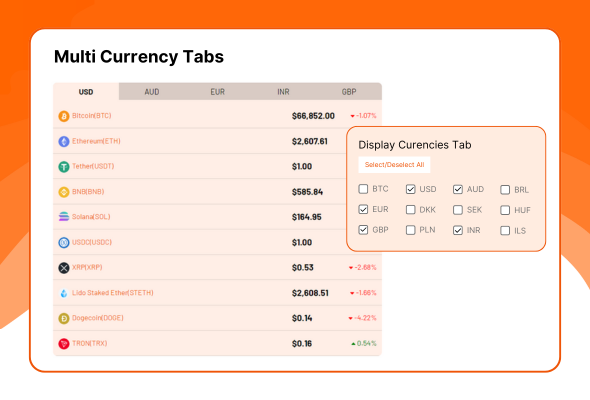Open the USDC(USDC) link
The width and height of the screenshot is (590, 400).
[92, 242]
